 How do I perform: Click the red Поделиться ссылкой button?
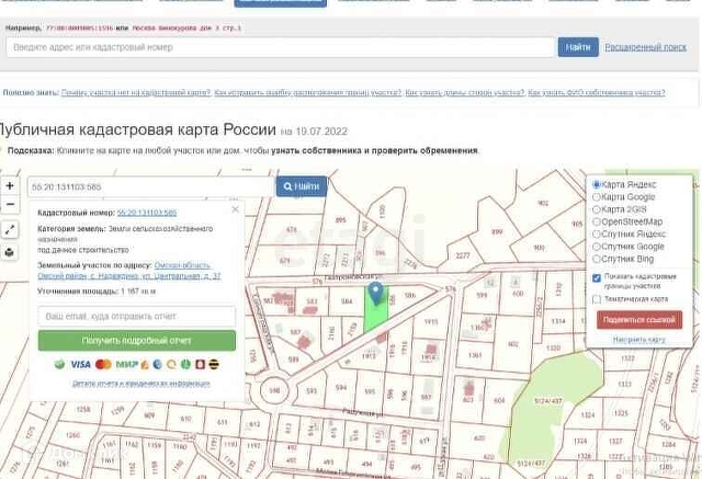pyautogui.click(x=639, y=320)
